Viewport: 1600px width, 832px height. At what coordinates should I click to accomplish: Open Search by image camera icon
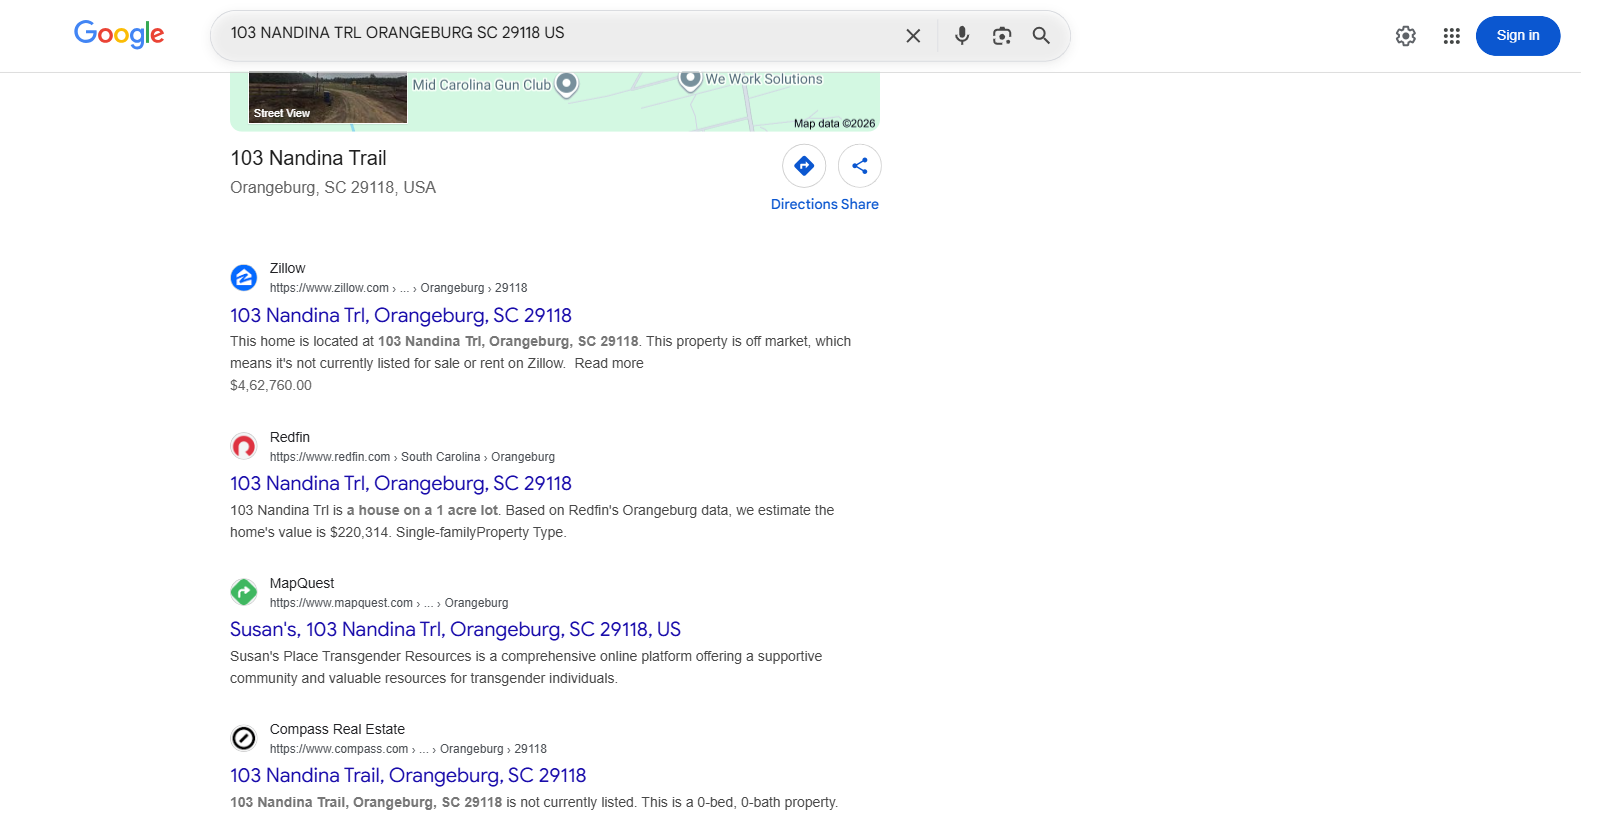click(x=1002, y=36)
